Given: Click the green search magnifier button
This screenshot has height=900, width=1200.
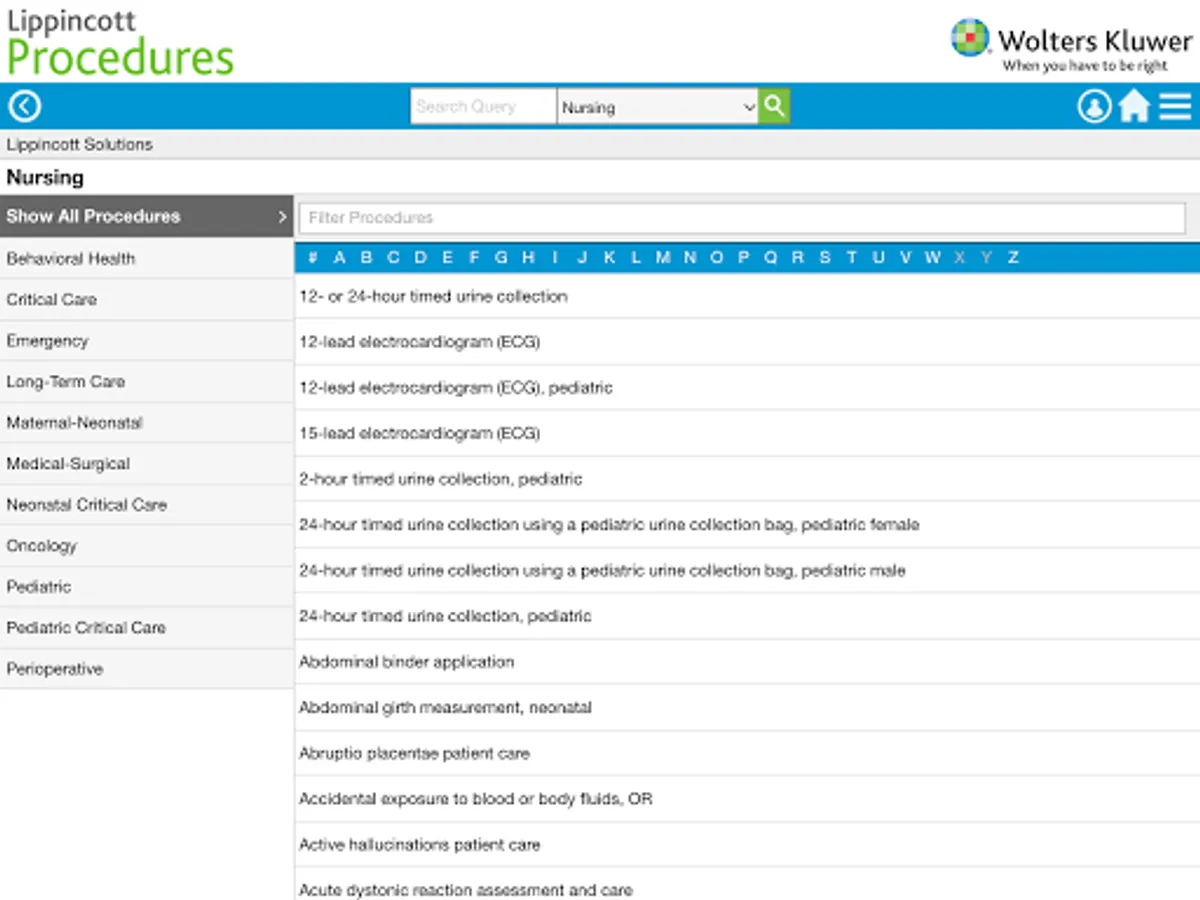Looking at the screenshot, I should coord(774,106).
